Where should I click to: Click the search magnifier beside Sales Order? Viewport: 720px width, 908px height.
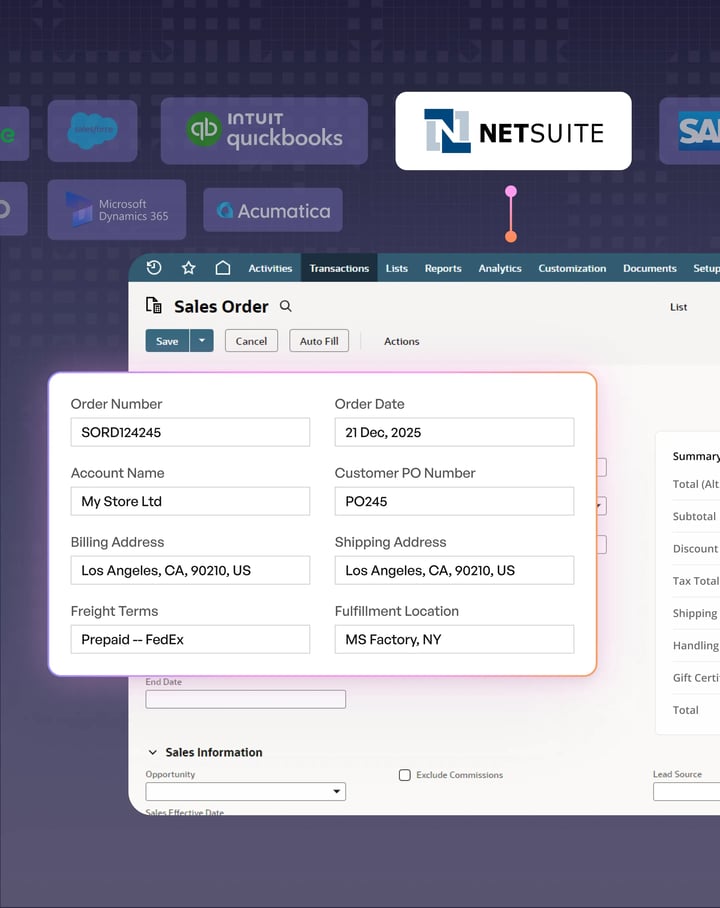tap(286, 307)
